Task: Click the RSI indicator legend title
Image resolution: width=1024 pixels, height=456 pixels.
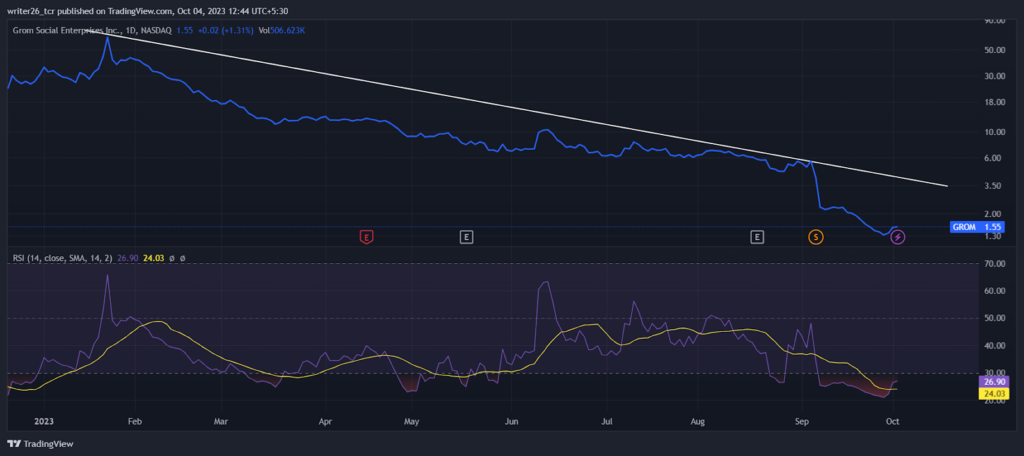Action: (63, 258)
